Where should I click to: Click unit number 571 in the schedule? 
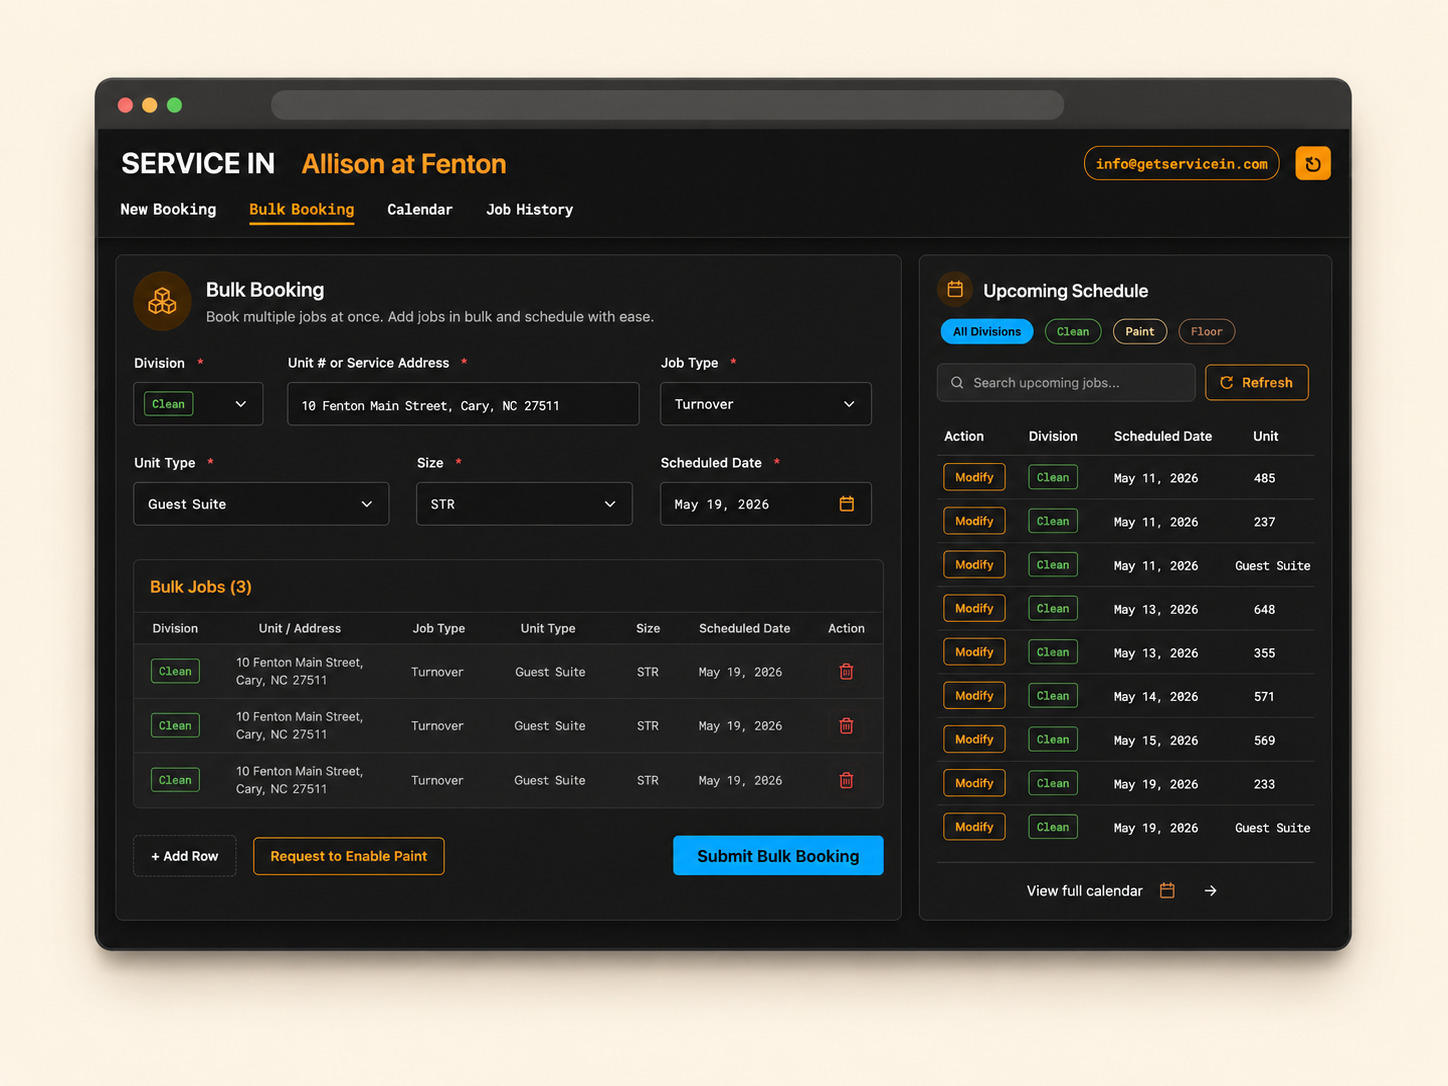click(x=1264, y=697)
